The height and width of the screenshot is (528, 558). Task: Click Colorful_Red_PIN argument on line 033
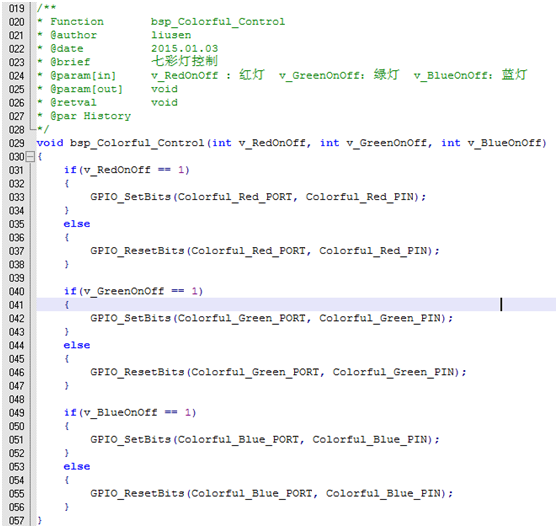(360, 197)
